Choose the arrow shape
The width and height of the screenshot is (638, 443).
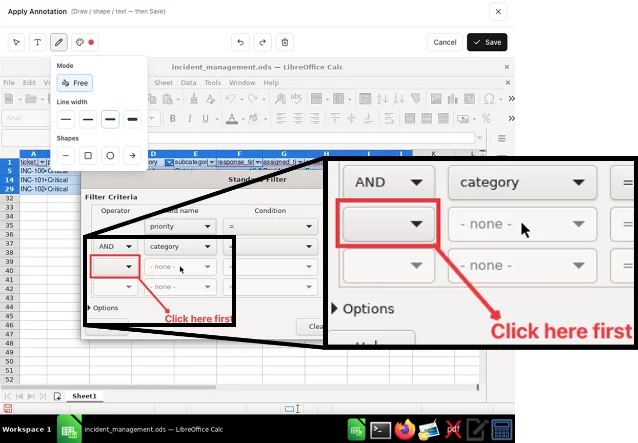pyautogui.click(x=132, y=155)
